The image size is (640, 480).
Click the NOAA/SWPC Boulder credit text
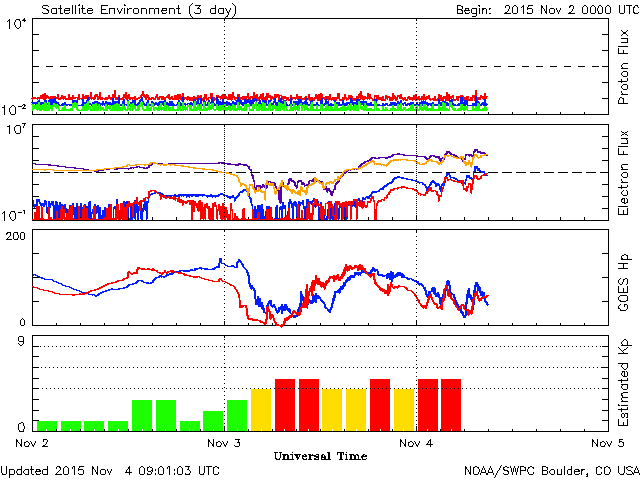551,470
